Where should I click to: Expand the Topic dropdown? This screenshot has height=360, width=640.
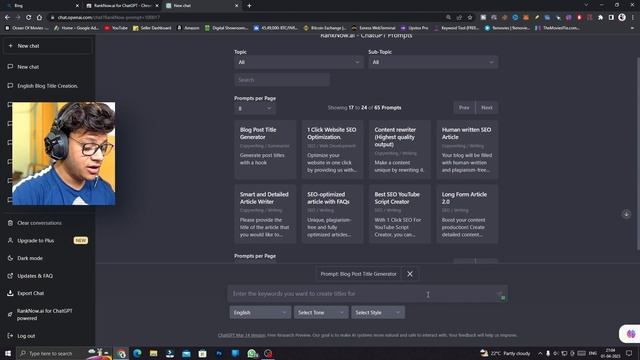tap(298, 62)
